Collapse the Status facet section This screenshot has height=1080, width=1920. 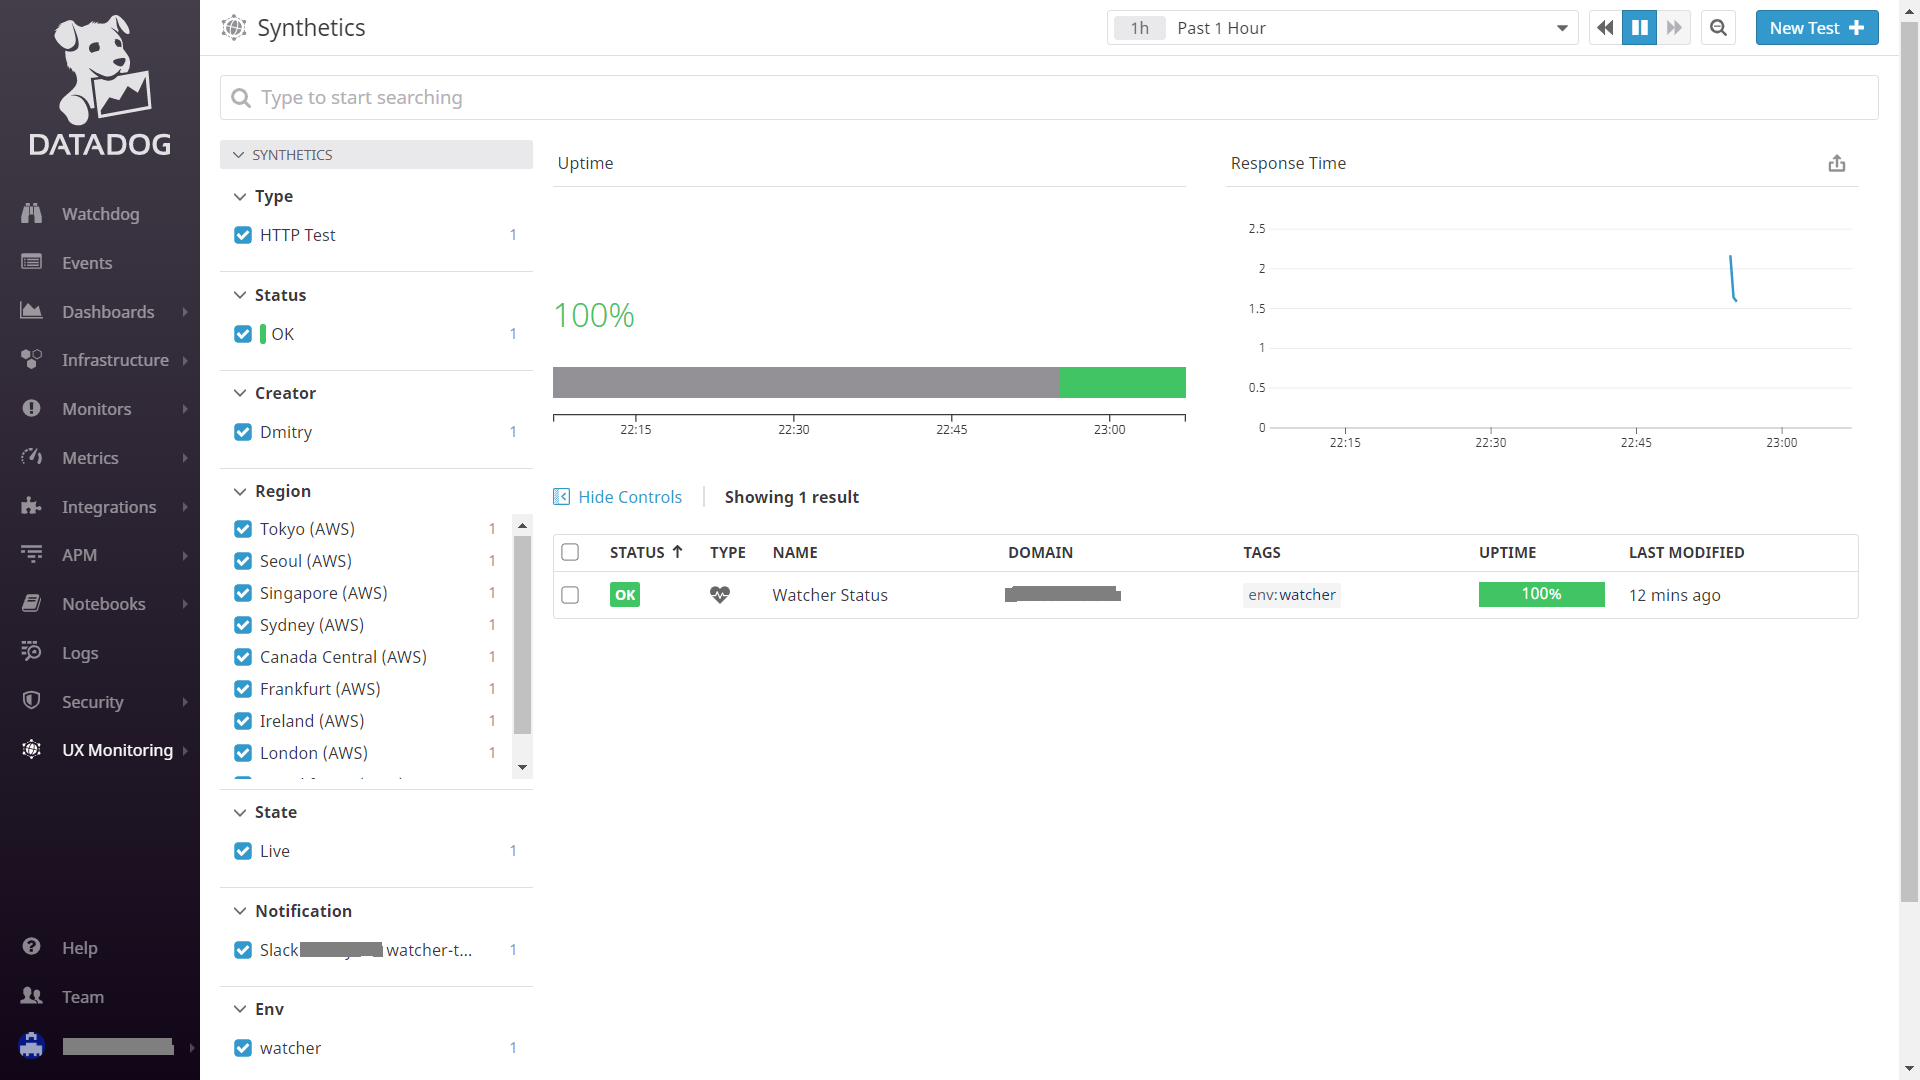240,295
